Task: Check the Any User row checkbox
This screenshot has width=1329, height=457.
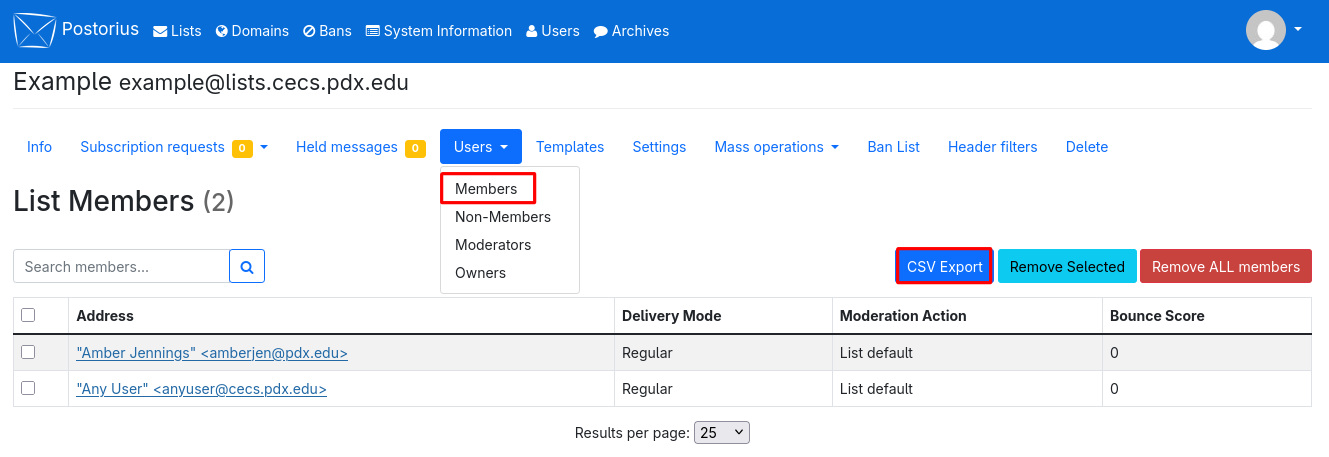Action: coord(28,388)
